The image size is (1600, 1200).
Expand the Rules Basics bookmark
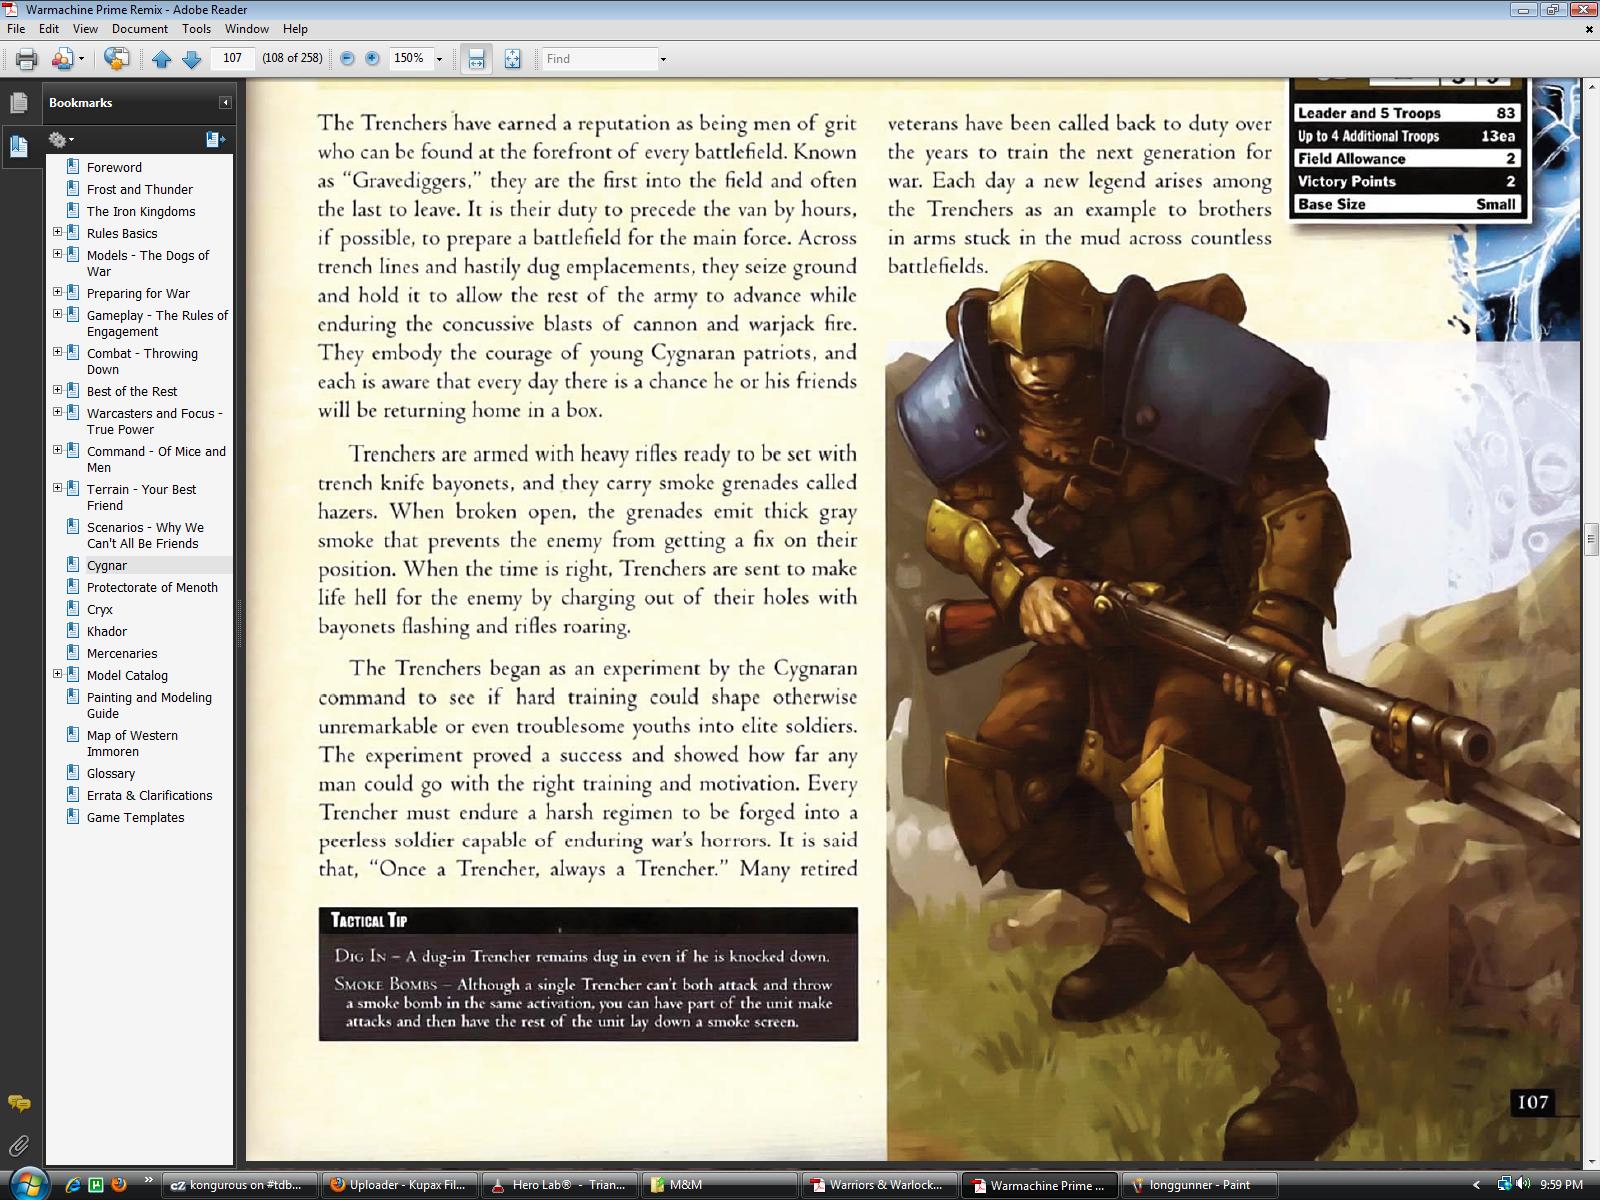pos(57,232)
